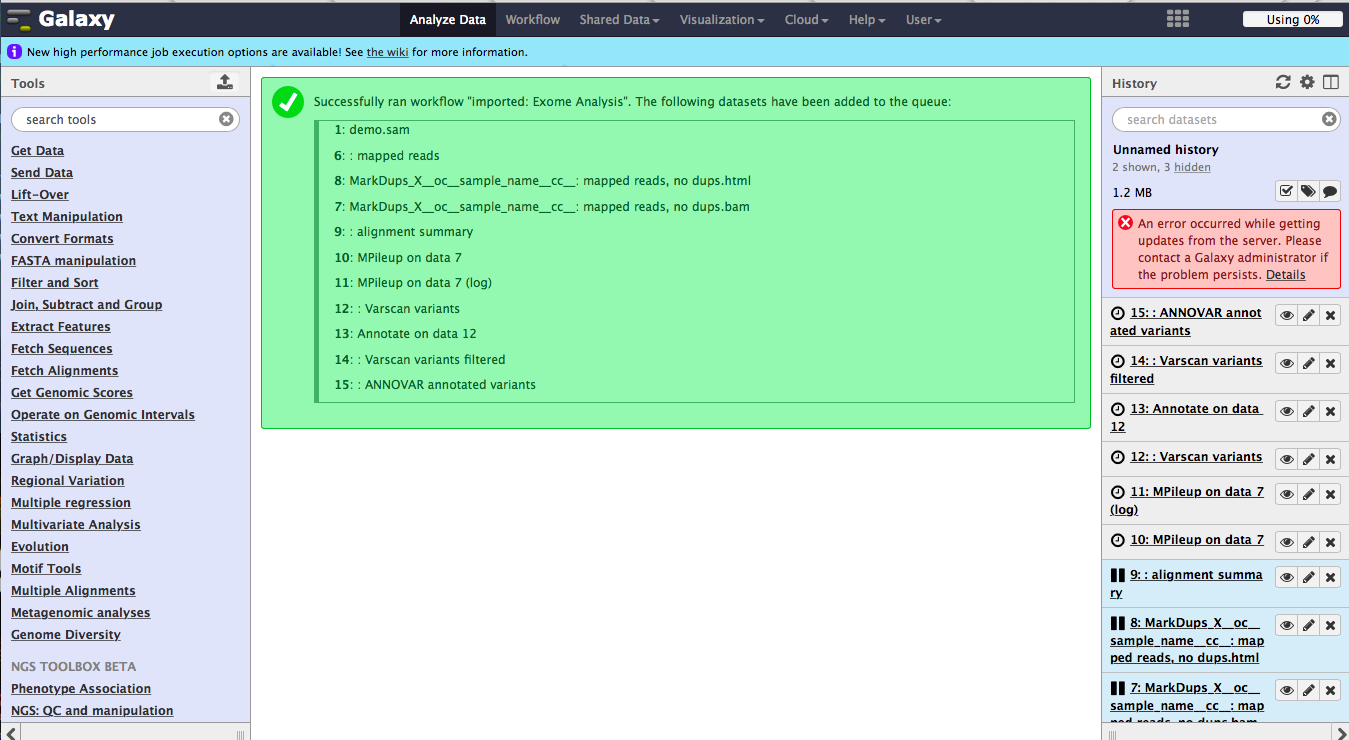
Task: Switch to the Workflow tab
Action: (532, 19)
